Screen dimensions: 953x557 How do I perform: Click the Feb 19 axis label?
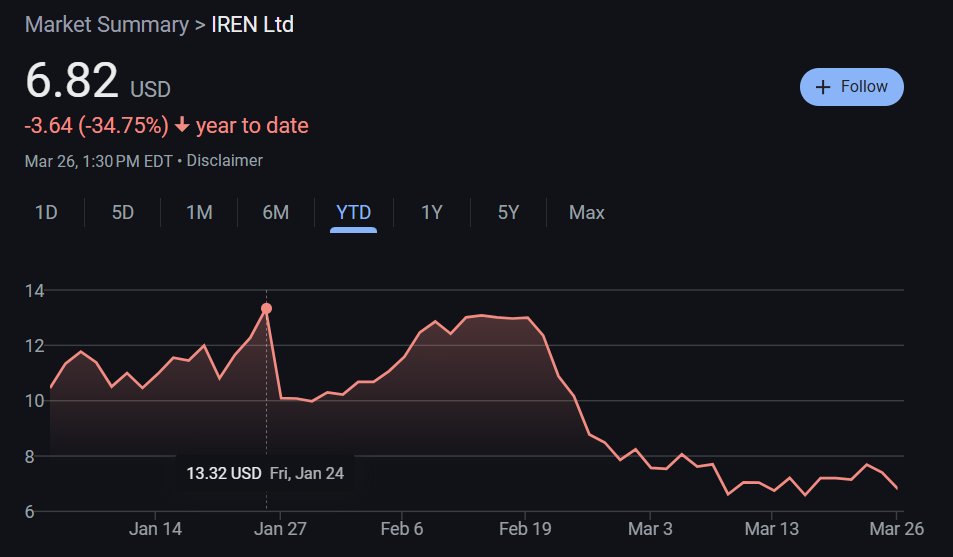click(525, 528)
